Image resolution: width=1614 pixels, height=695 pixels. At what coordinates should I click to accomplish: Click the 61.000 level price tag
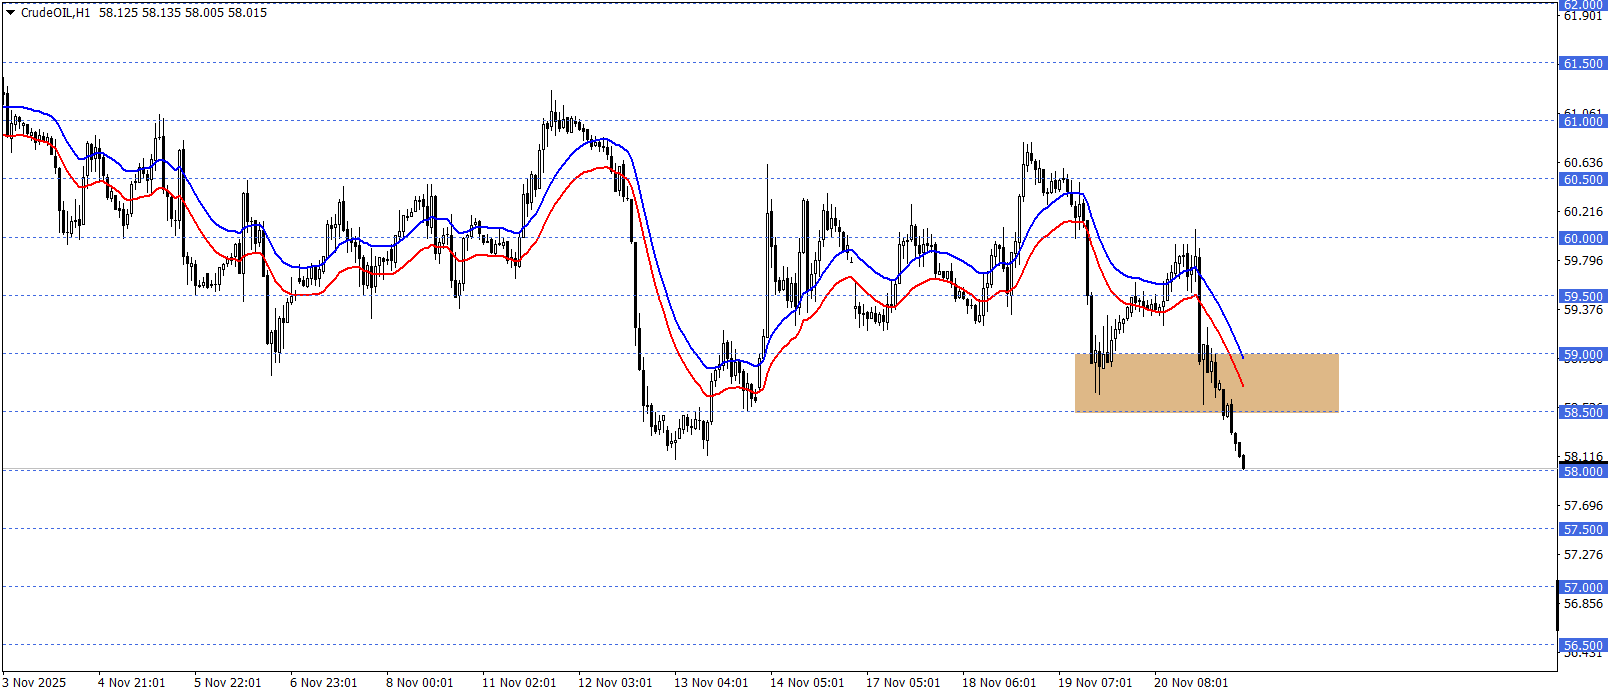[1582, 121]
